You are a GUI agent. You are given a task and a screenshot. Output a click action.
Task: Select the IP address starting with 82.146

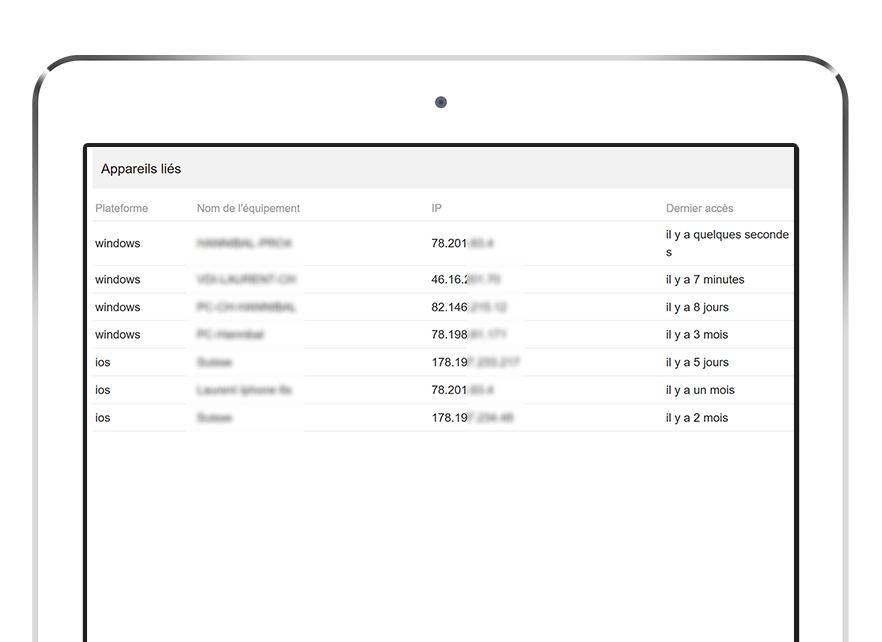pos(469,308)
